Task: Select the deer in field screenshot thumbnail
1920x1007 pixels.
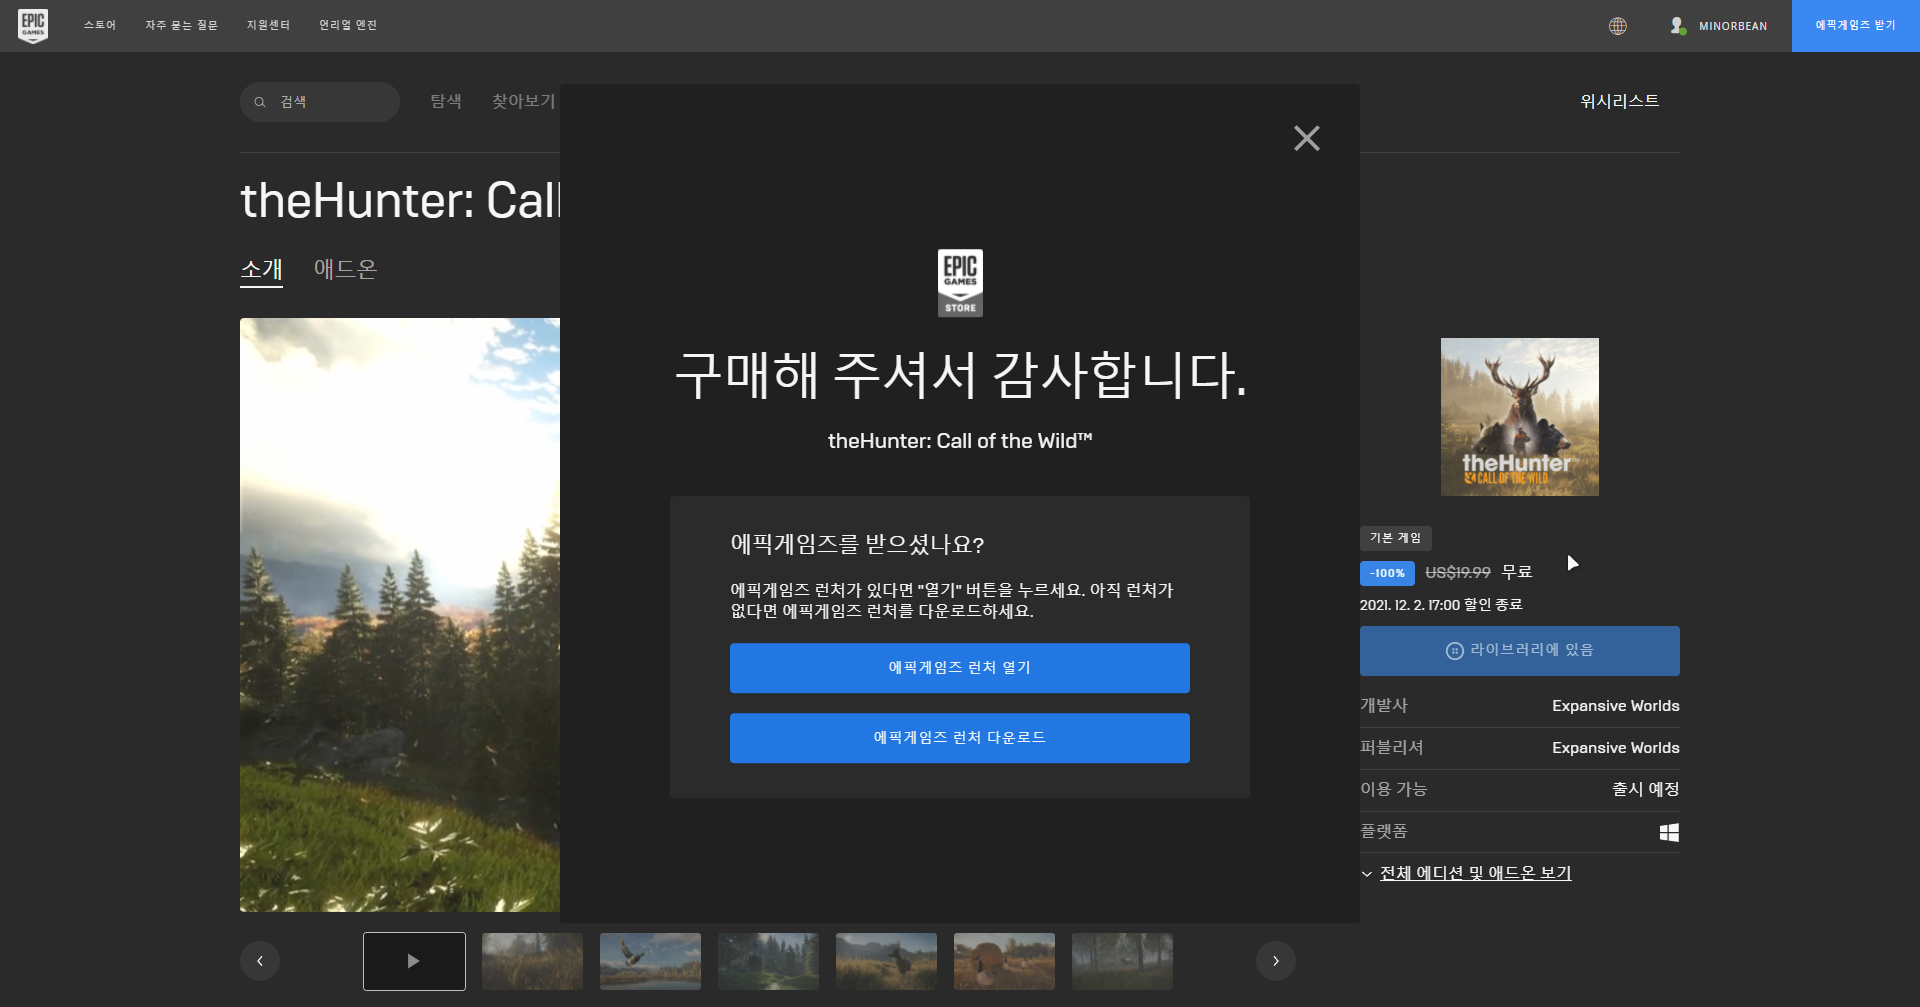Action: [x=886, y=961]
